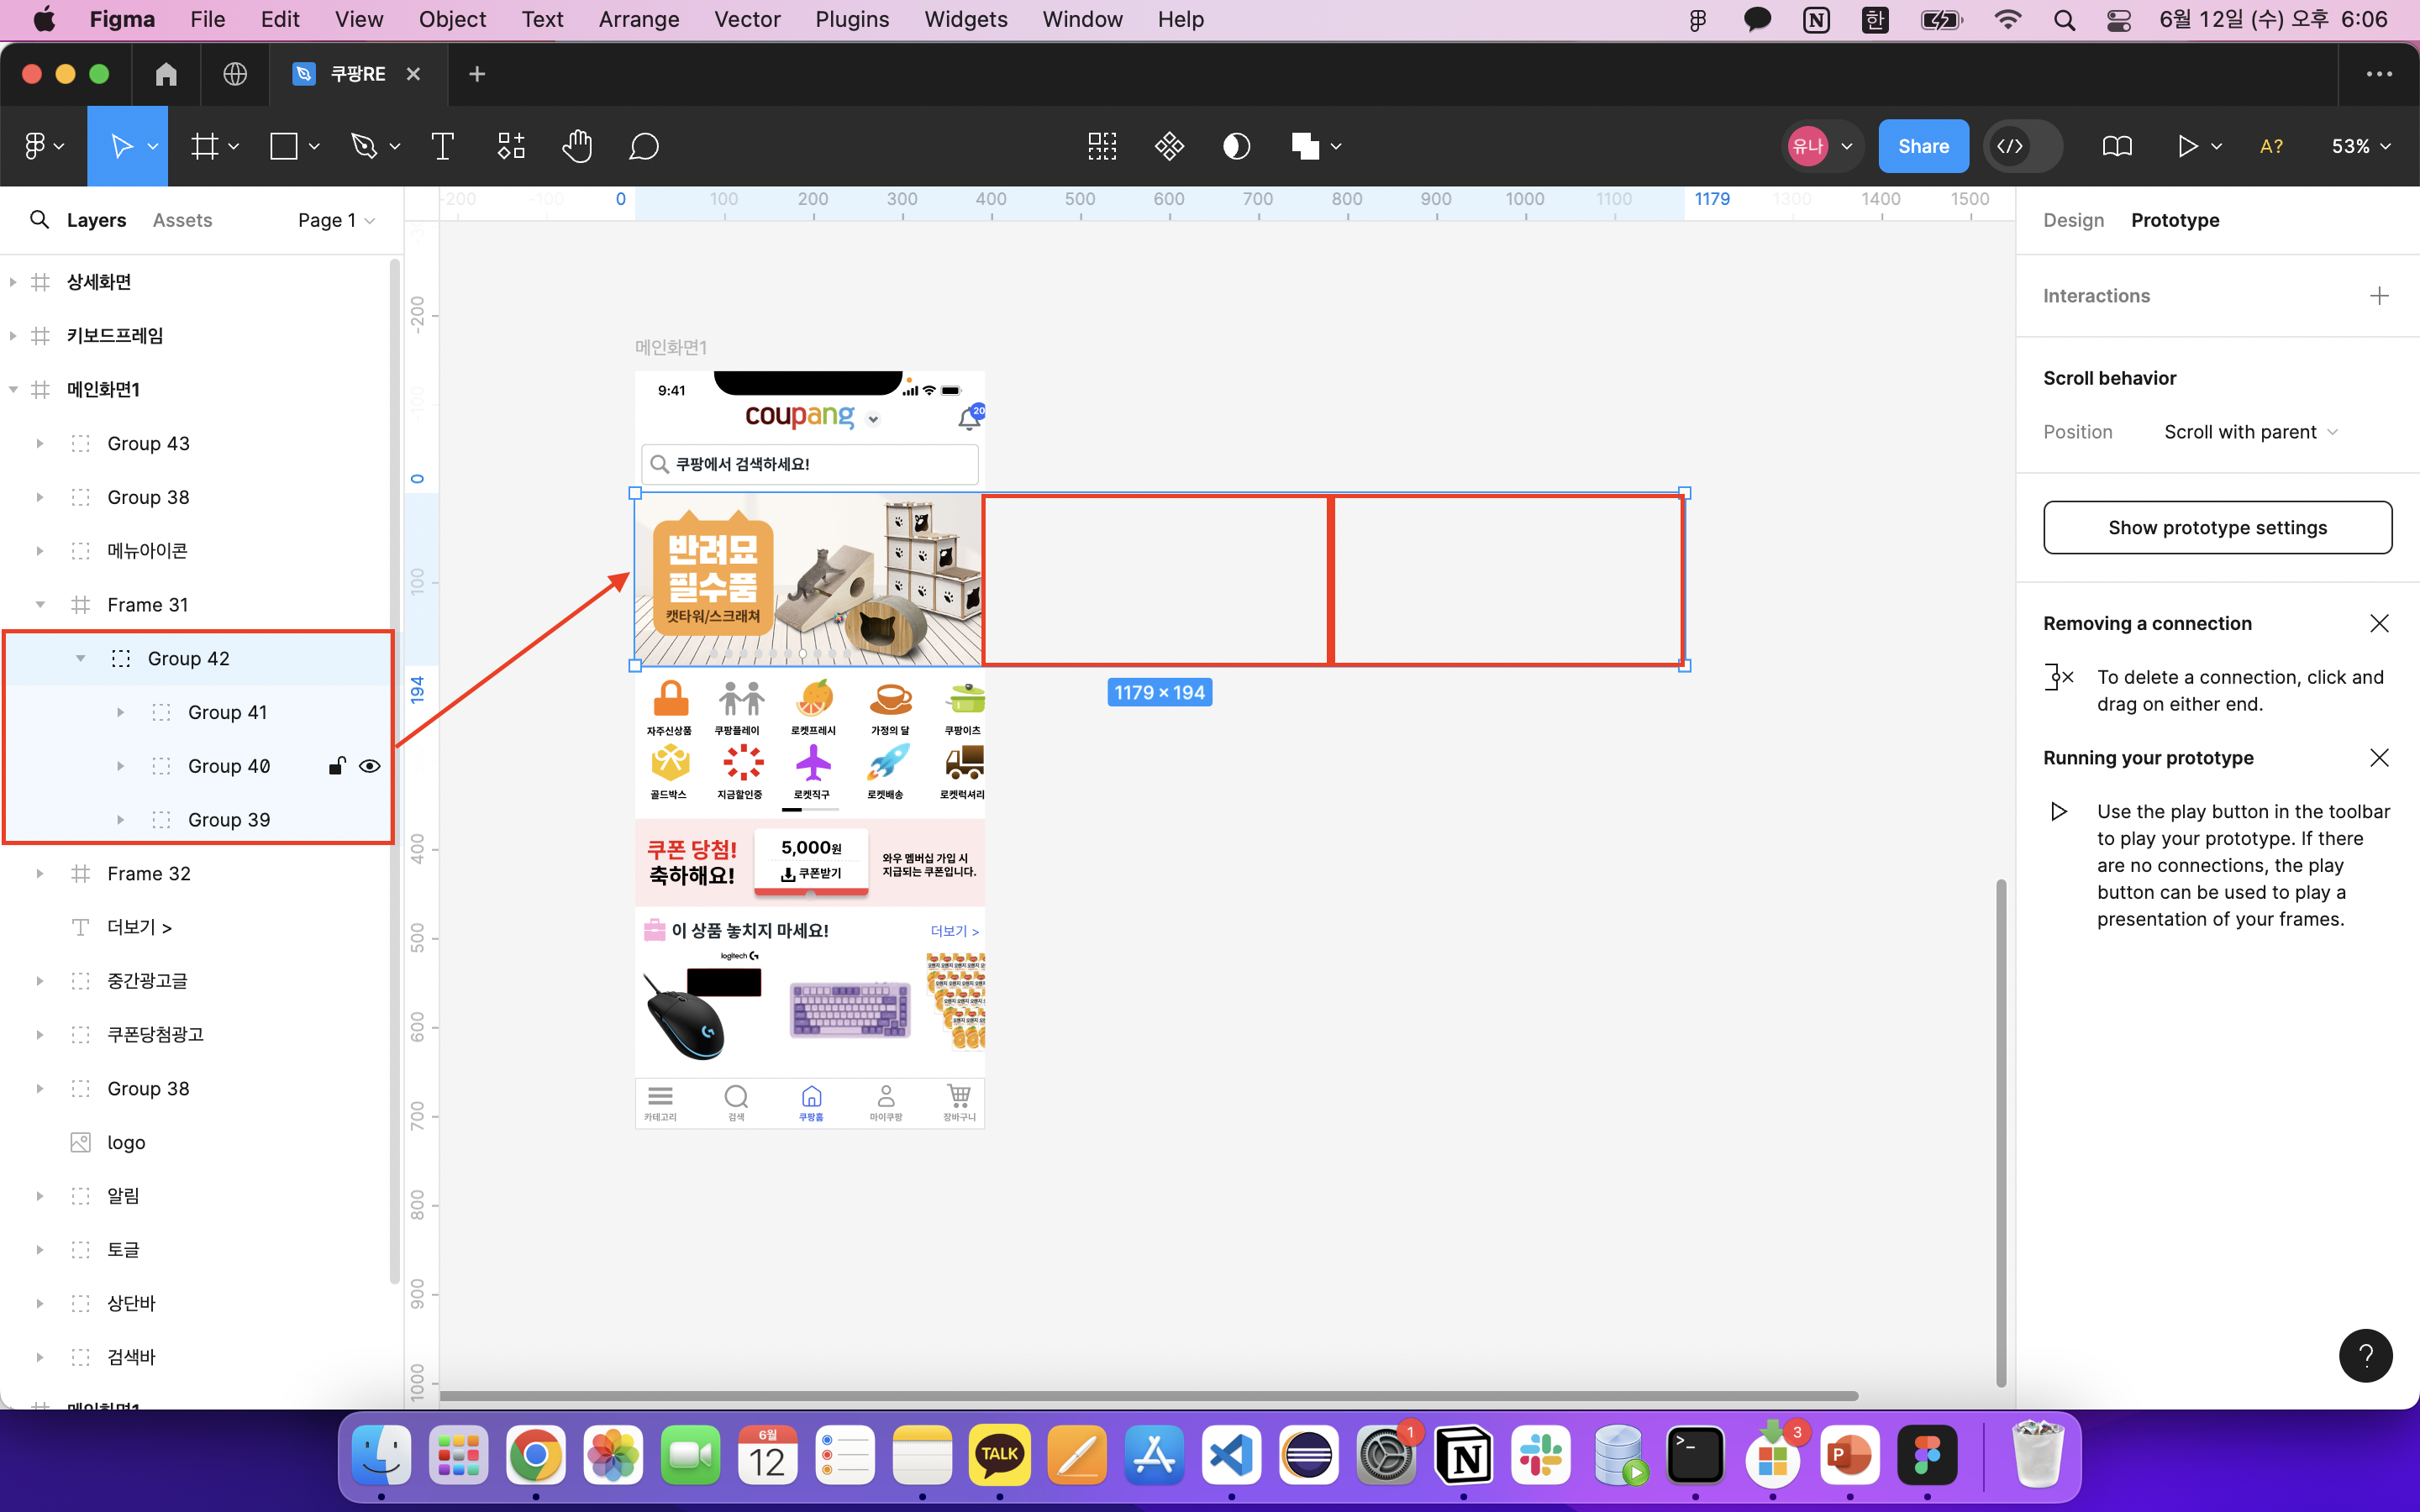The height and width of the screenshot is (1512, 2420).
Task: Dismiss the Removing a connection tip
Action: [x=2379, y=624]
